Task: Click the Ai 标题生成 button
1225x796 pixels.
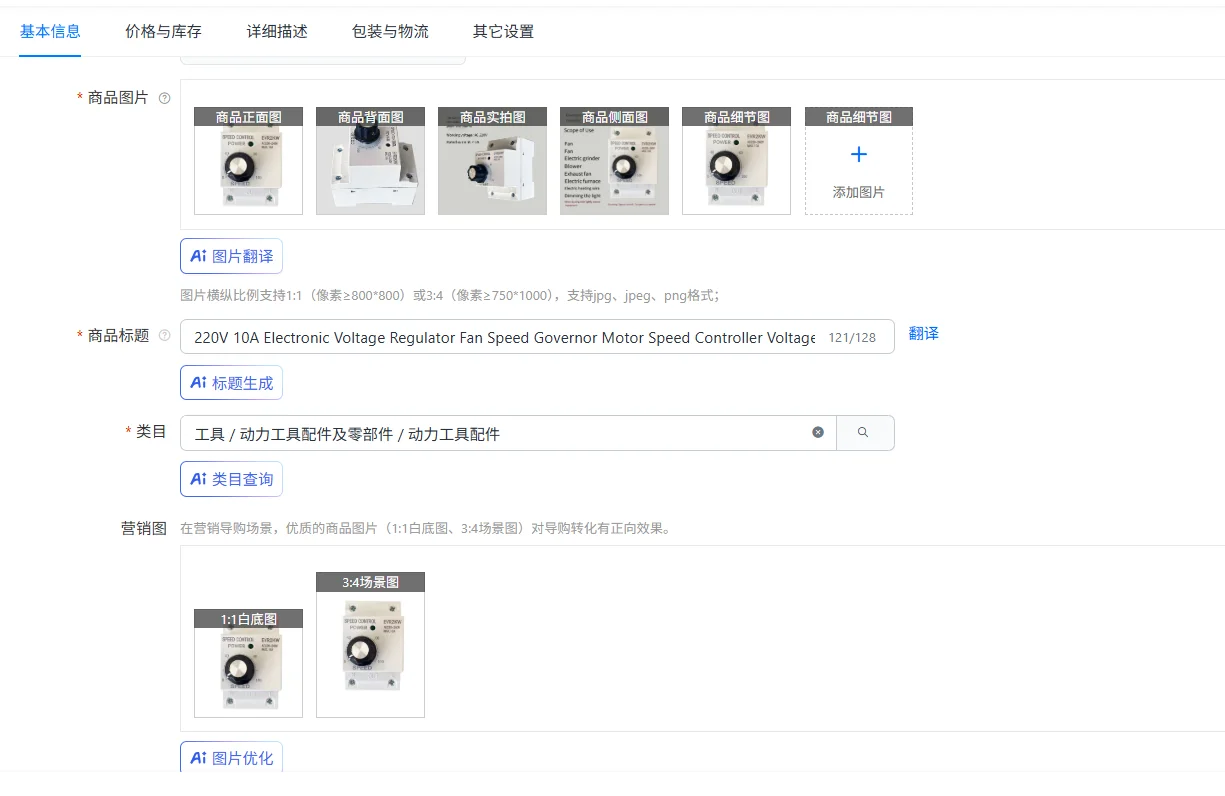Action: (231, 383)
